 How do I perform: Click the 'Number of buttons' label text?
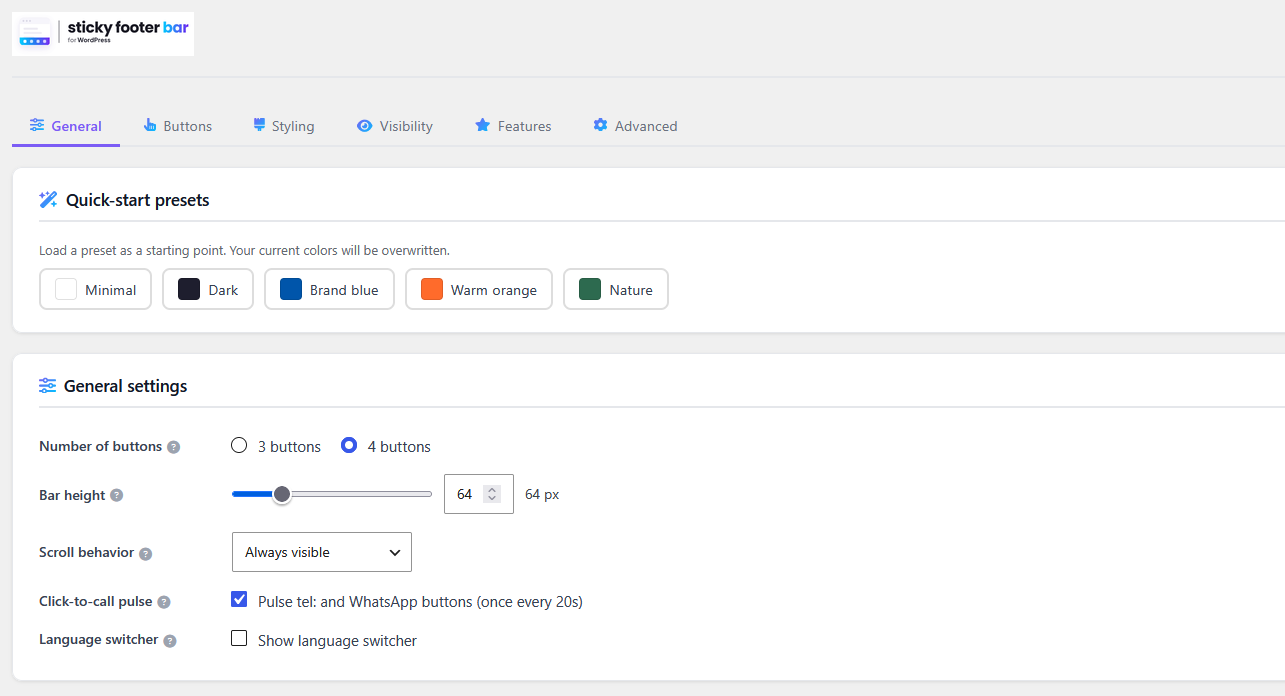pyautogui.click(x=100, y=446)
